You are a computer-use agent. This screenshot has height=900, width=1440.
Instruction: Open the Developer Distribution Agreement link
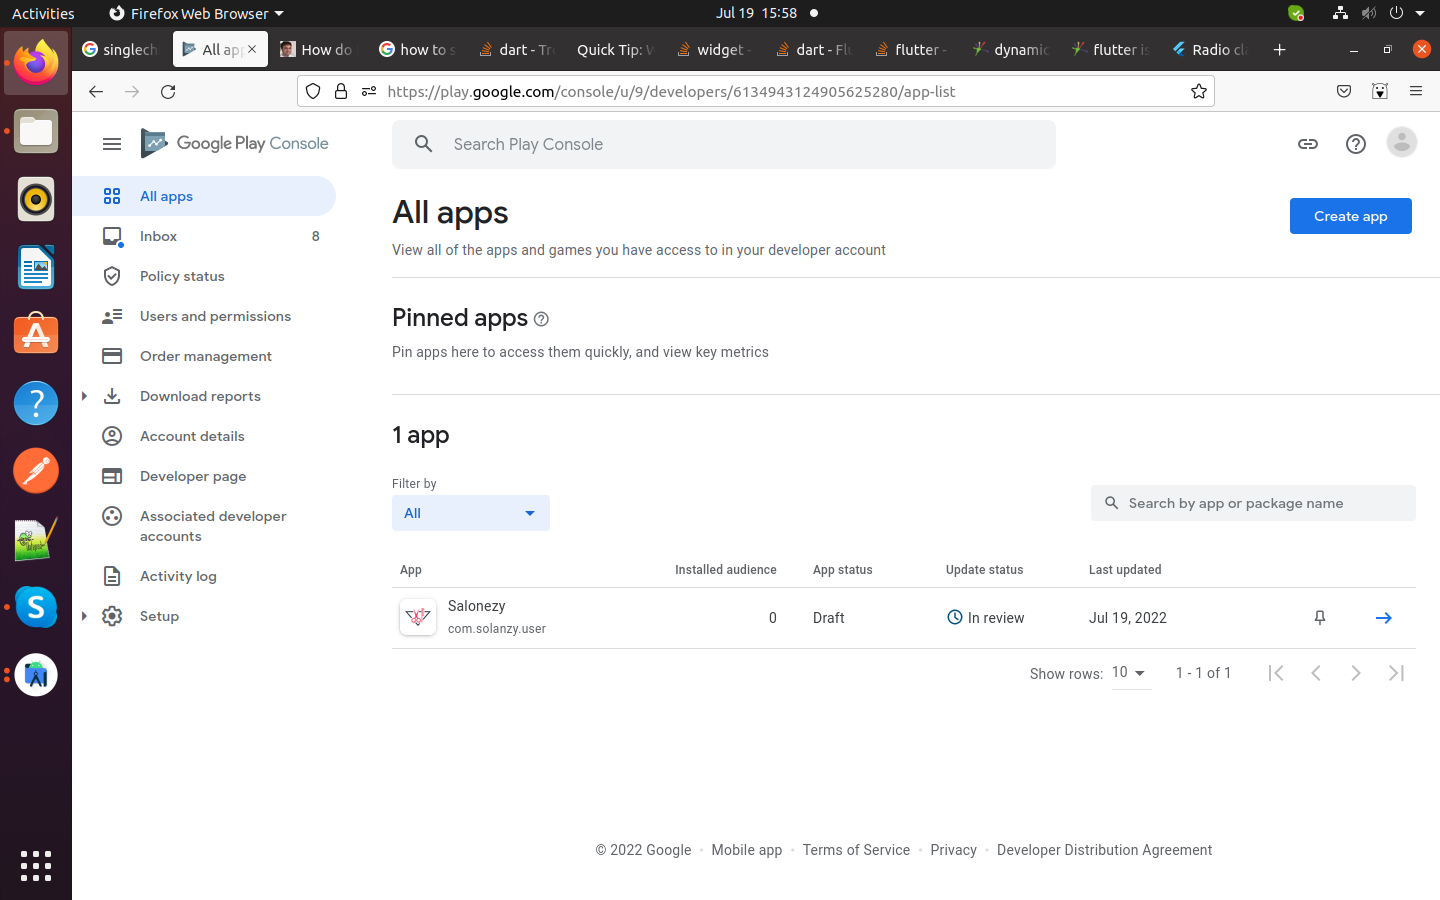tap(1104, 850)
